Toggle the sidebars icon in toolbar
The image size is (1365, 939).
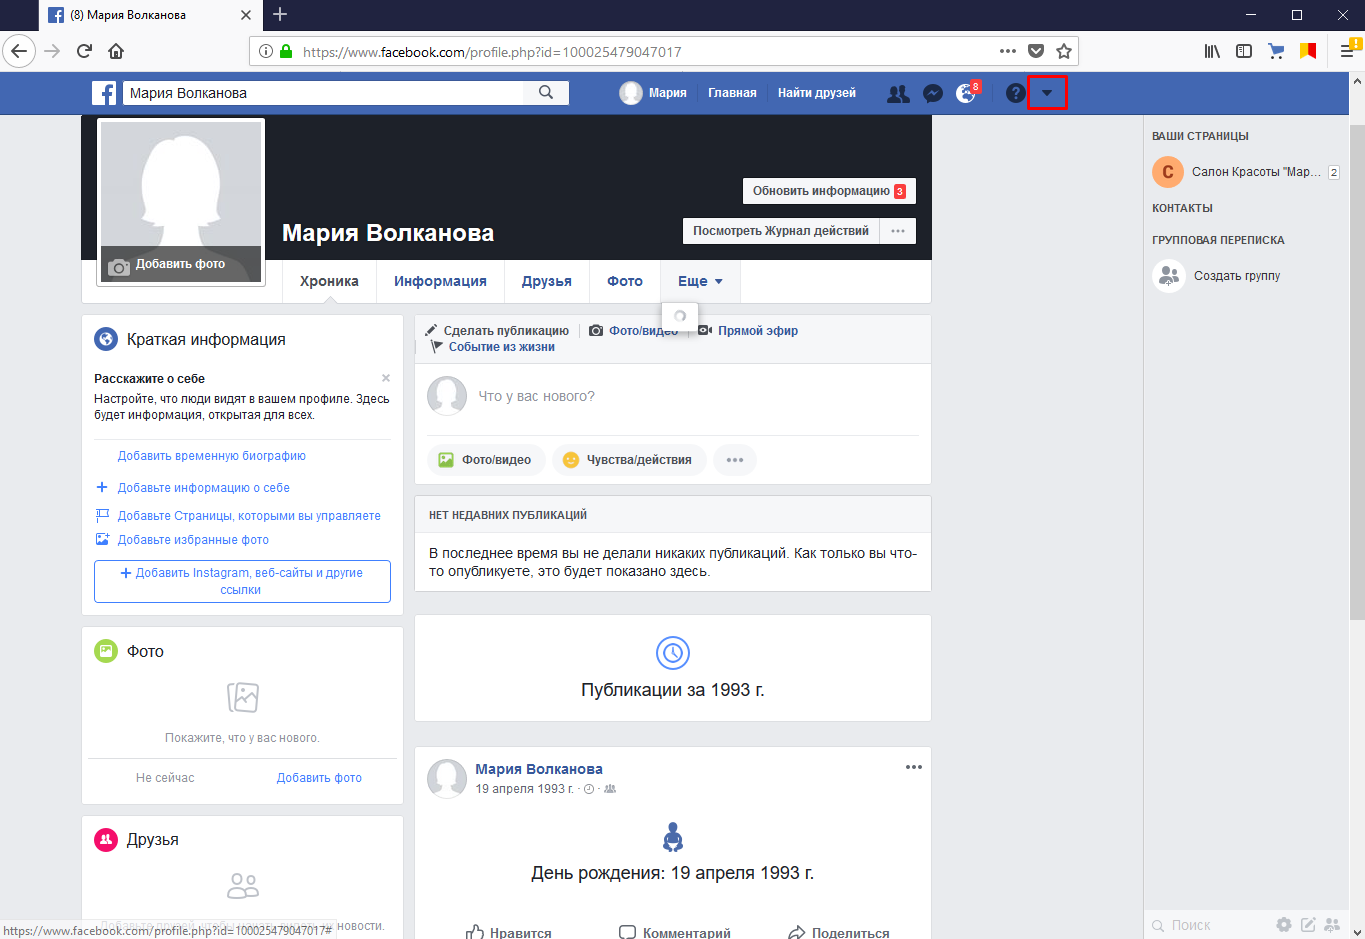pos(1244,51)
